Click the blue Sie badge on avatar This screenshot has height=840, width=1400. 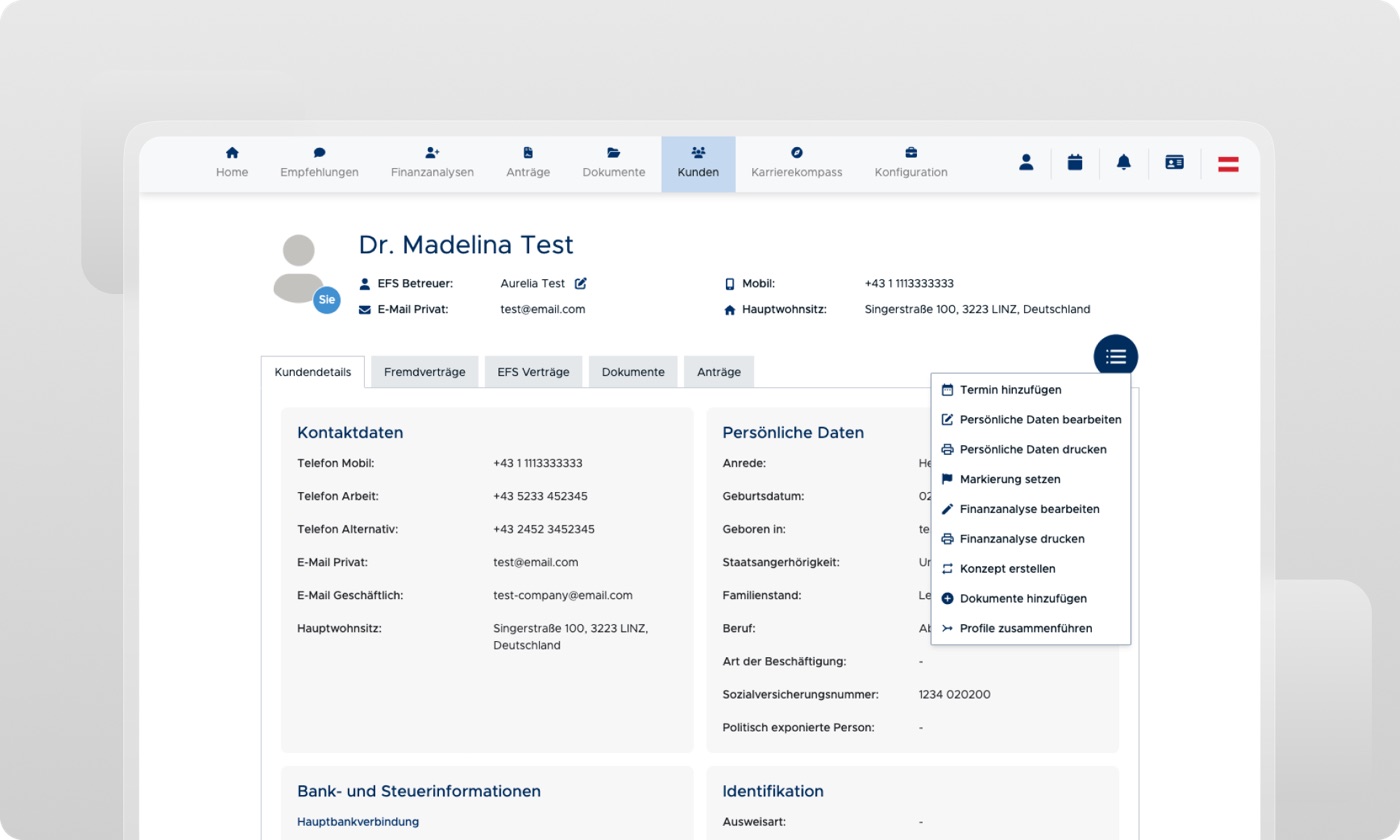326,300
